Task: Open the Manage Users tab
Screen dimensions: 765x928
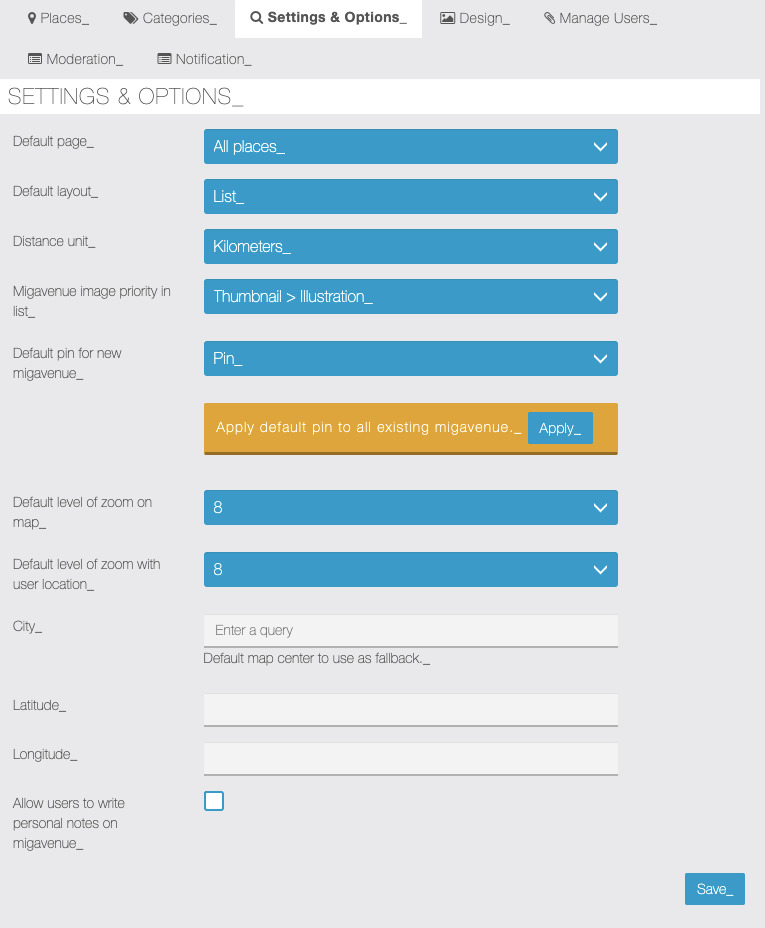Action: pyautogui.click(x=600, y=19)
